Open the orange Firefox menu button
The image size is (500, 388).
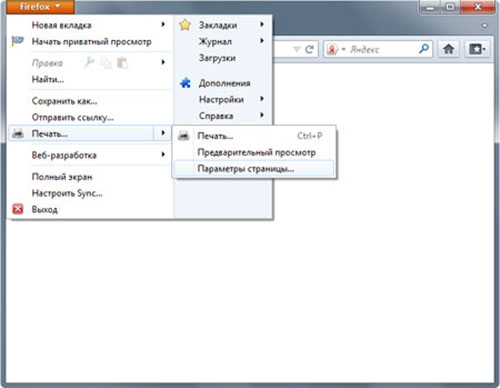pos(40,7)
